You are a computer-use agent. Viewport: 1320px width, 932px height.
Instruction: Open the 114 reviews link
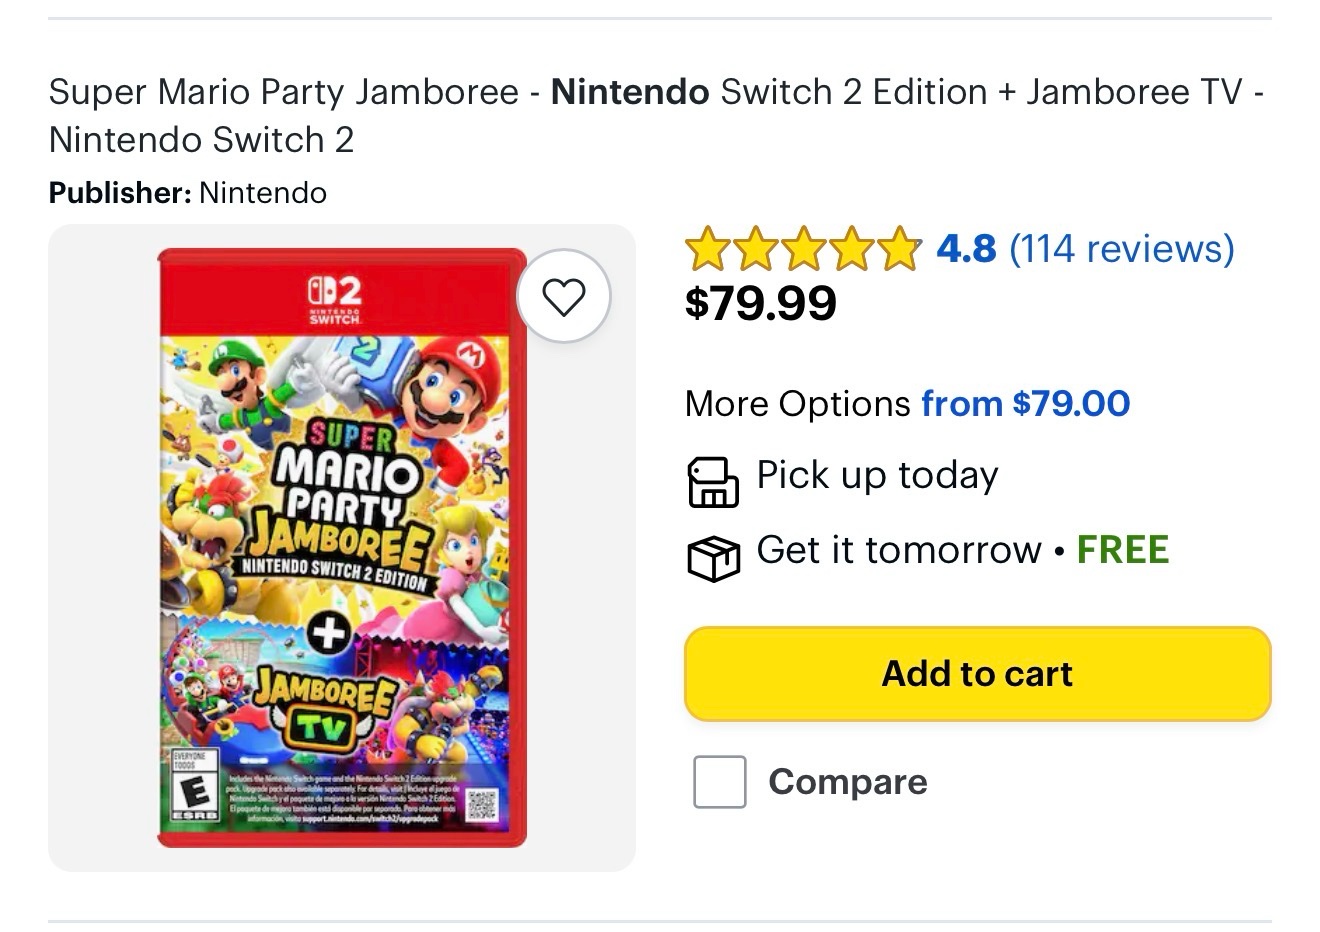pyautogui.click(x=1121, y=249)
